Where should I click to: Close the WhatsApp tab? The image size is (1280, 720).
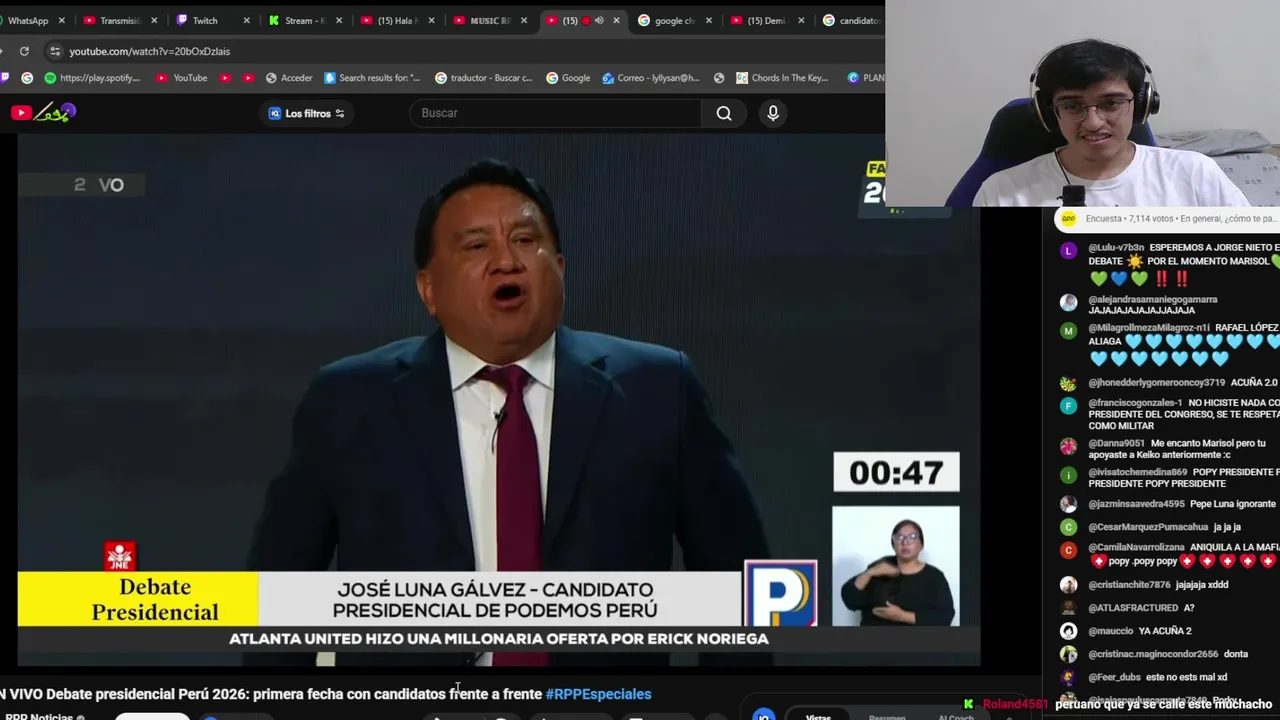click(x=62, y=20)
